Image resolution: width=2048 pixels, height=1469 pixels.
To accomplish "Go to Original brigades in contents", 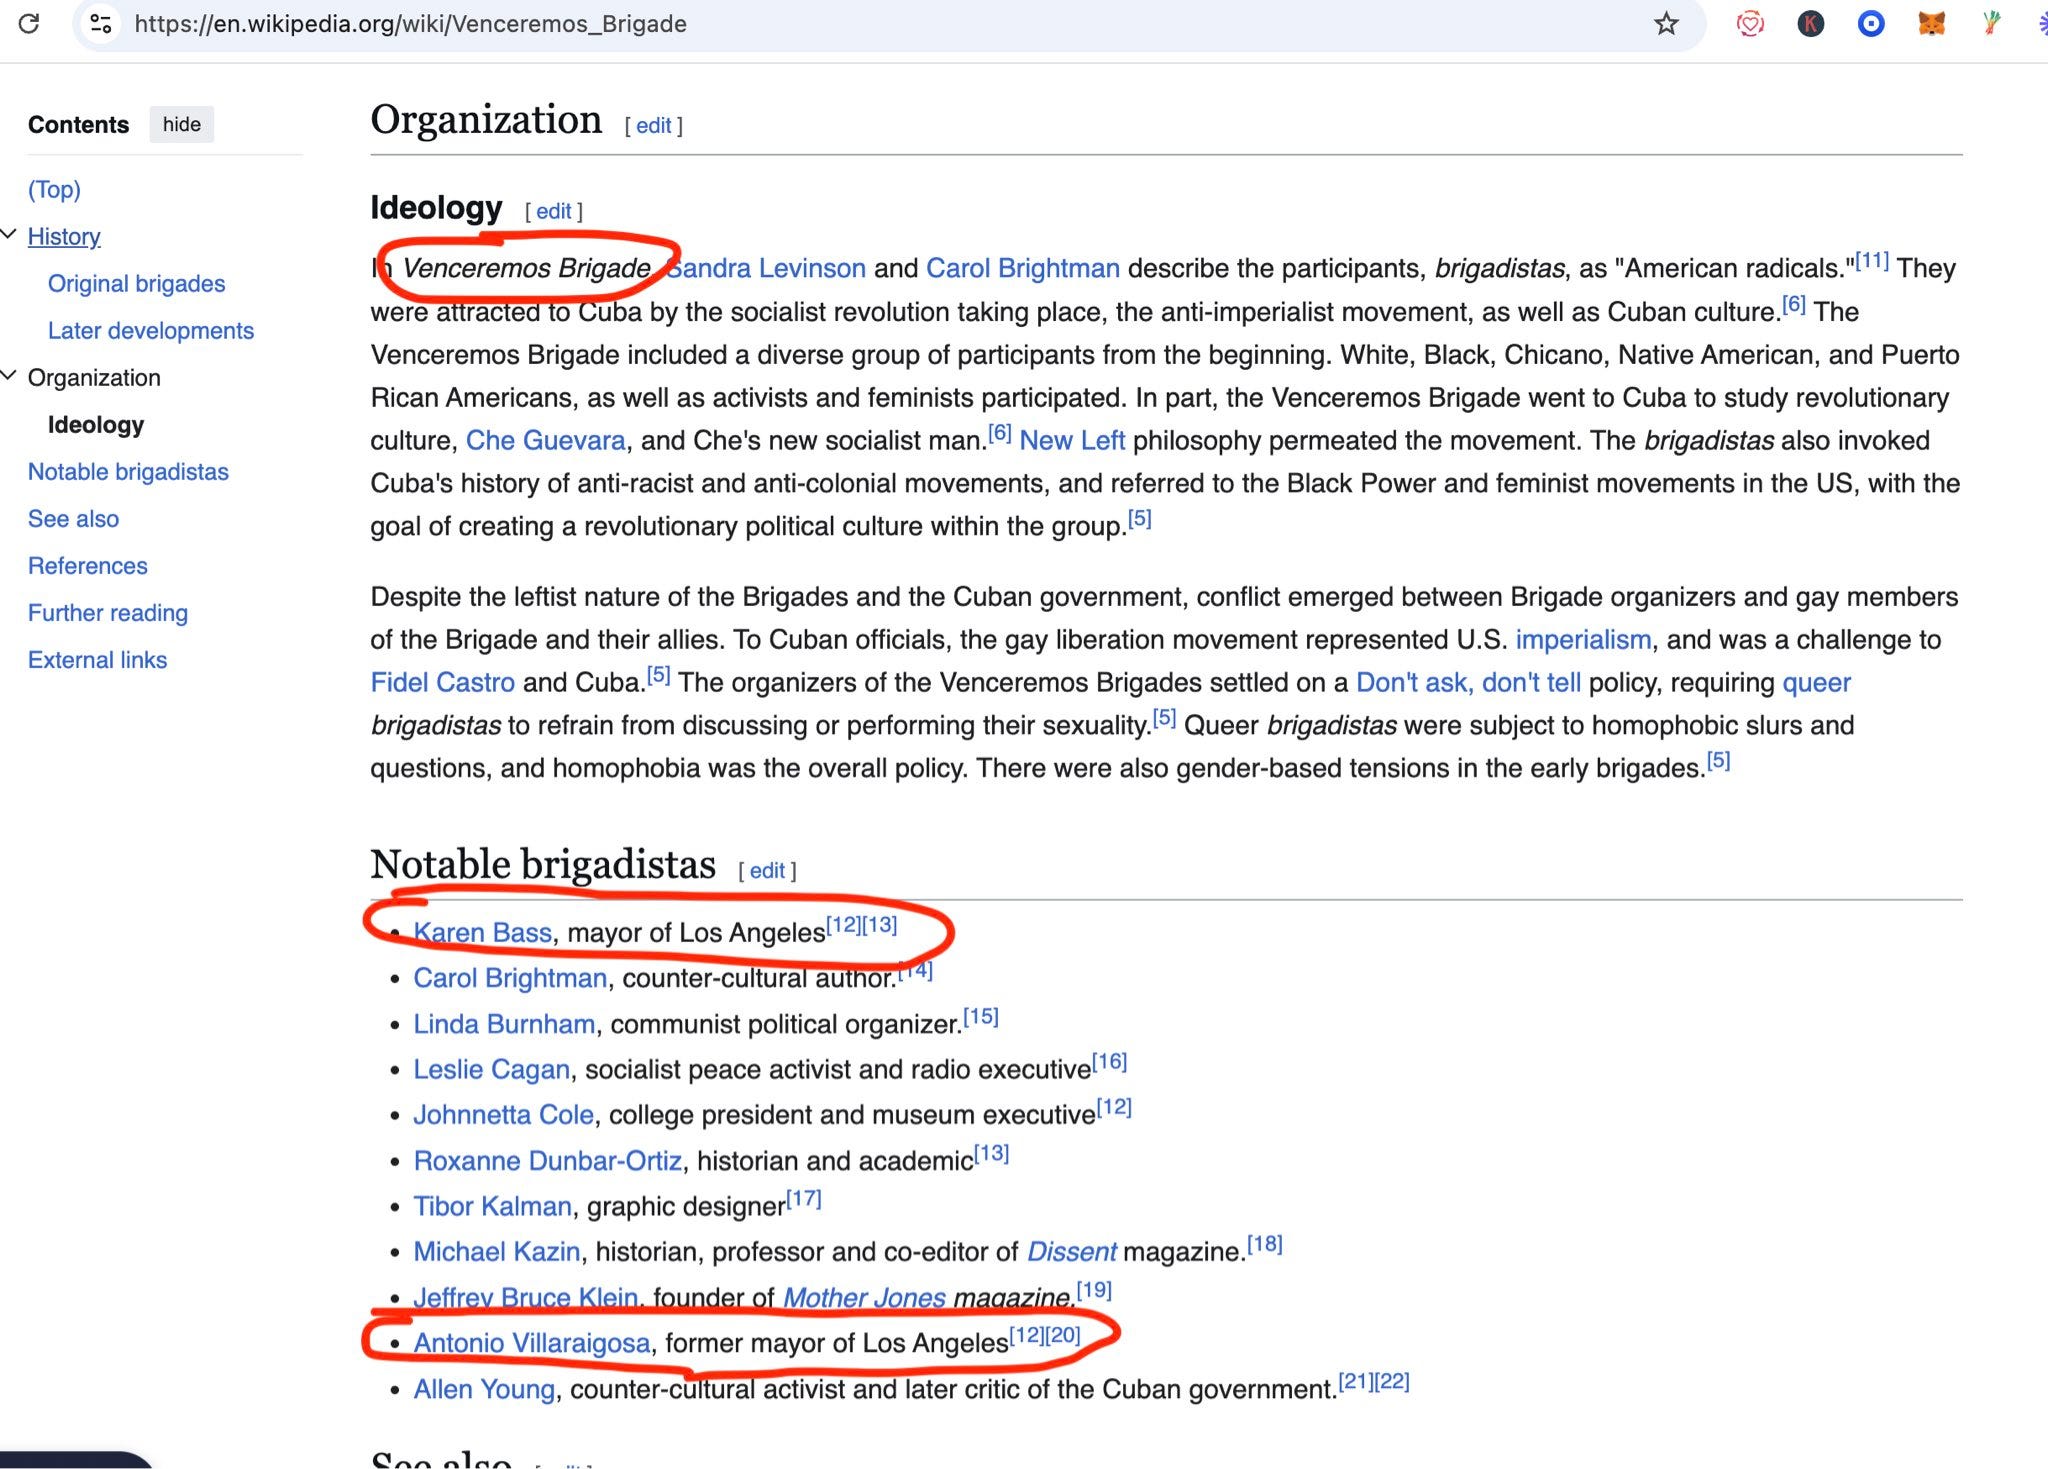I will (x=136, y=284).
